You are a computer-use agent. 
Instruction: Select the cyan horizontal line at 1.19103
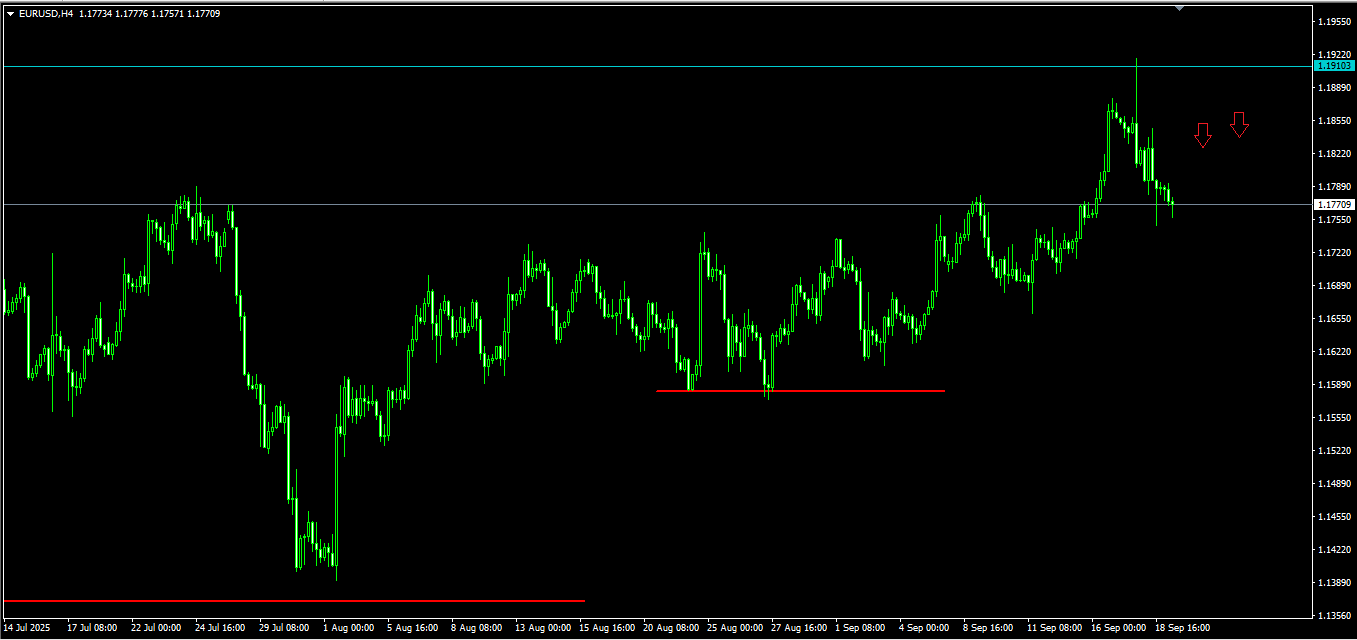(x=656, y=66)
